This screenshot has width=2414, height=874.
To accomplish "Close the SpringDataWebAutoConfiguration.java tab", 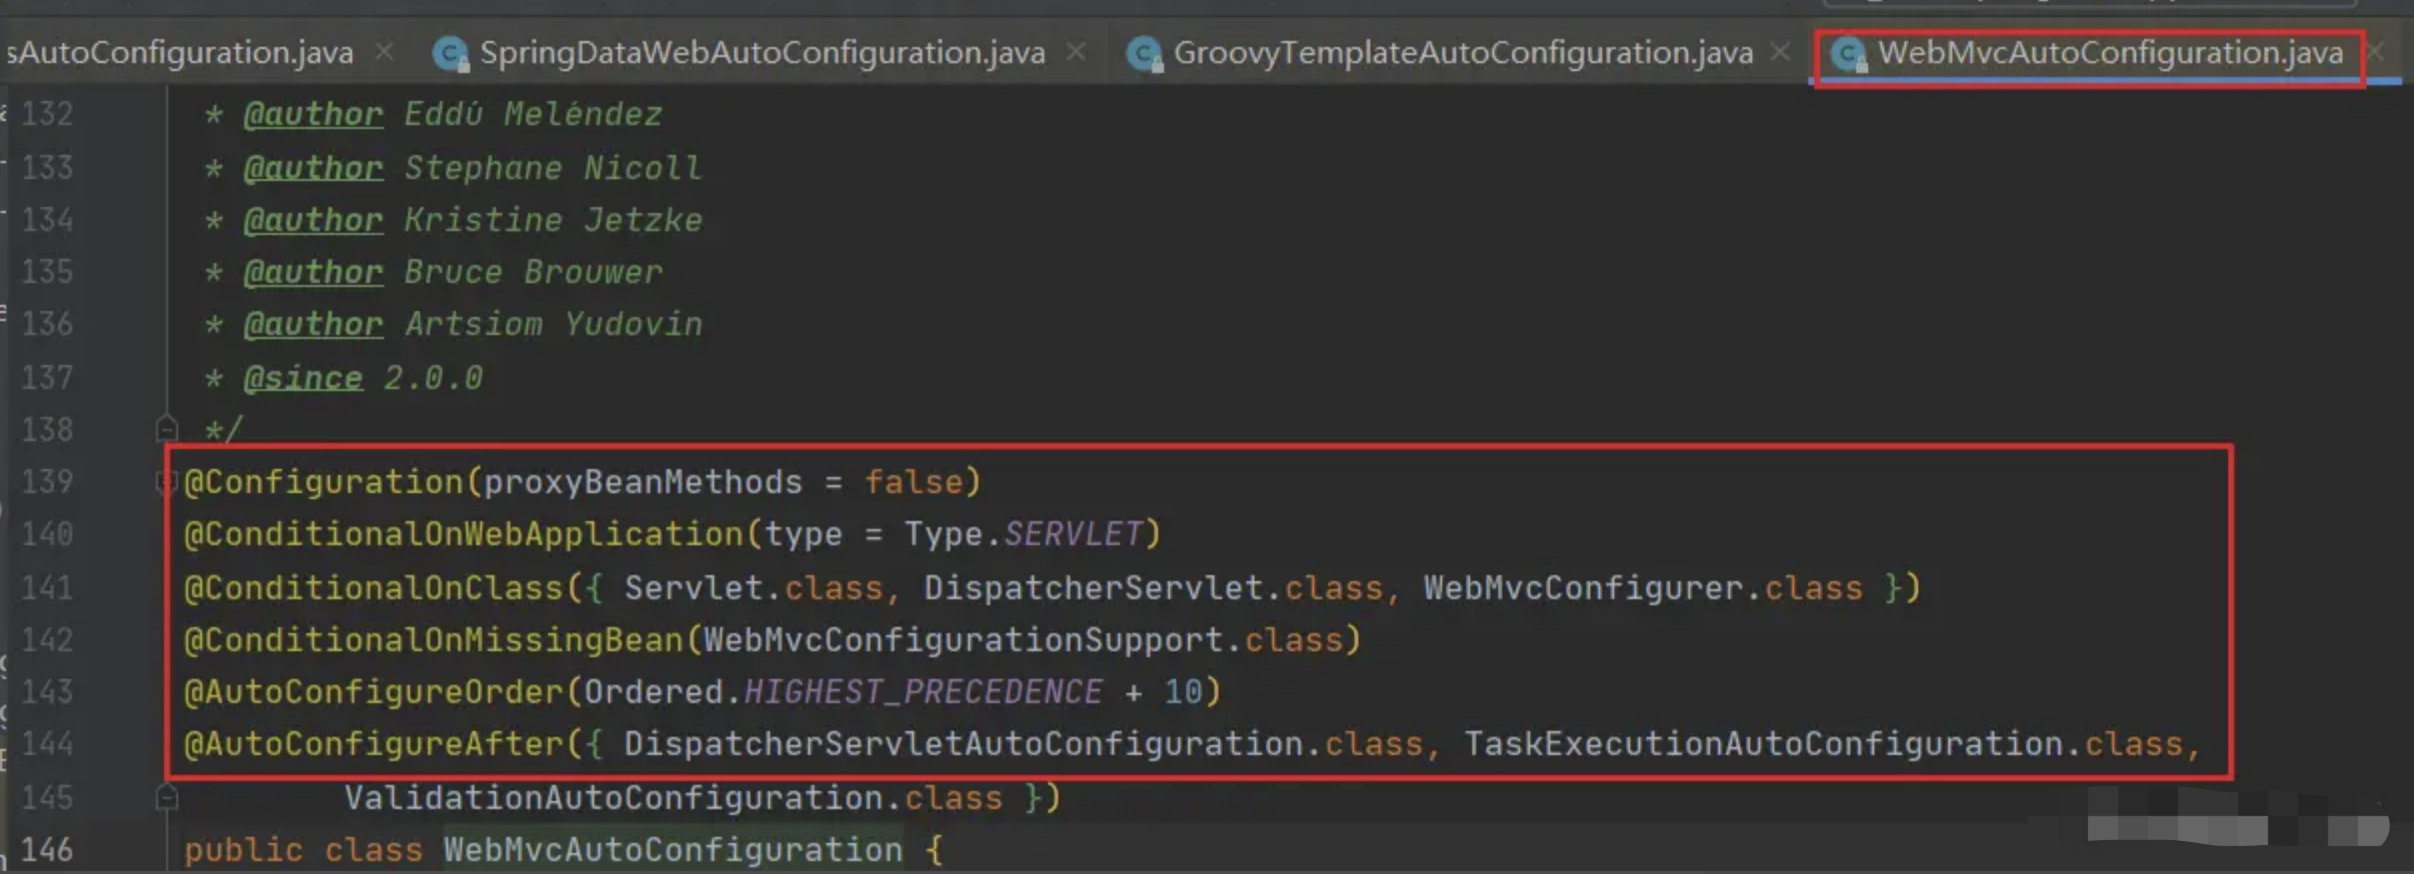I will [x=1076, y=51].
